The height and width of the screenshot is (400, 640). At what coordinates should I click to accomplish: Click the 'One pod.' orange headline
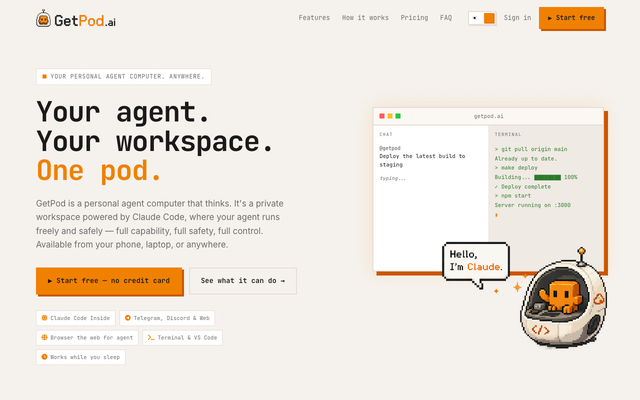point(99,170)
